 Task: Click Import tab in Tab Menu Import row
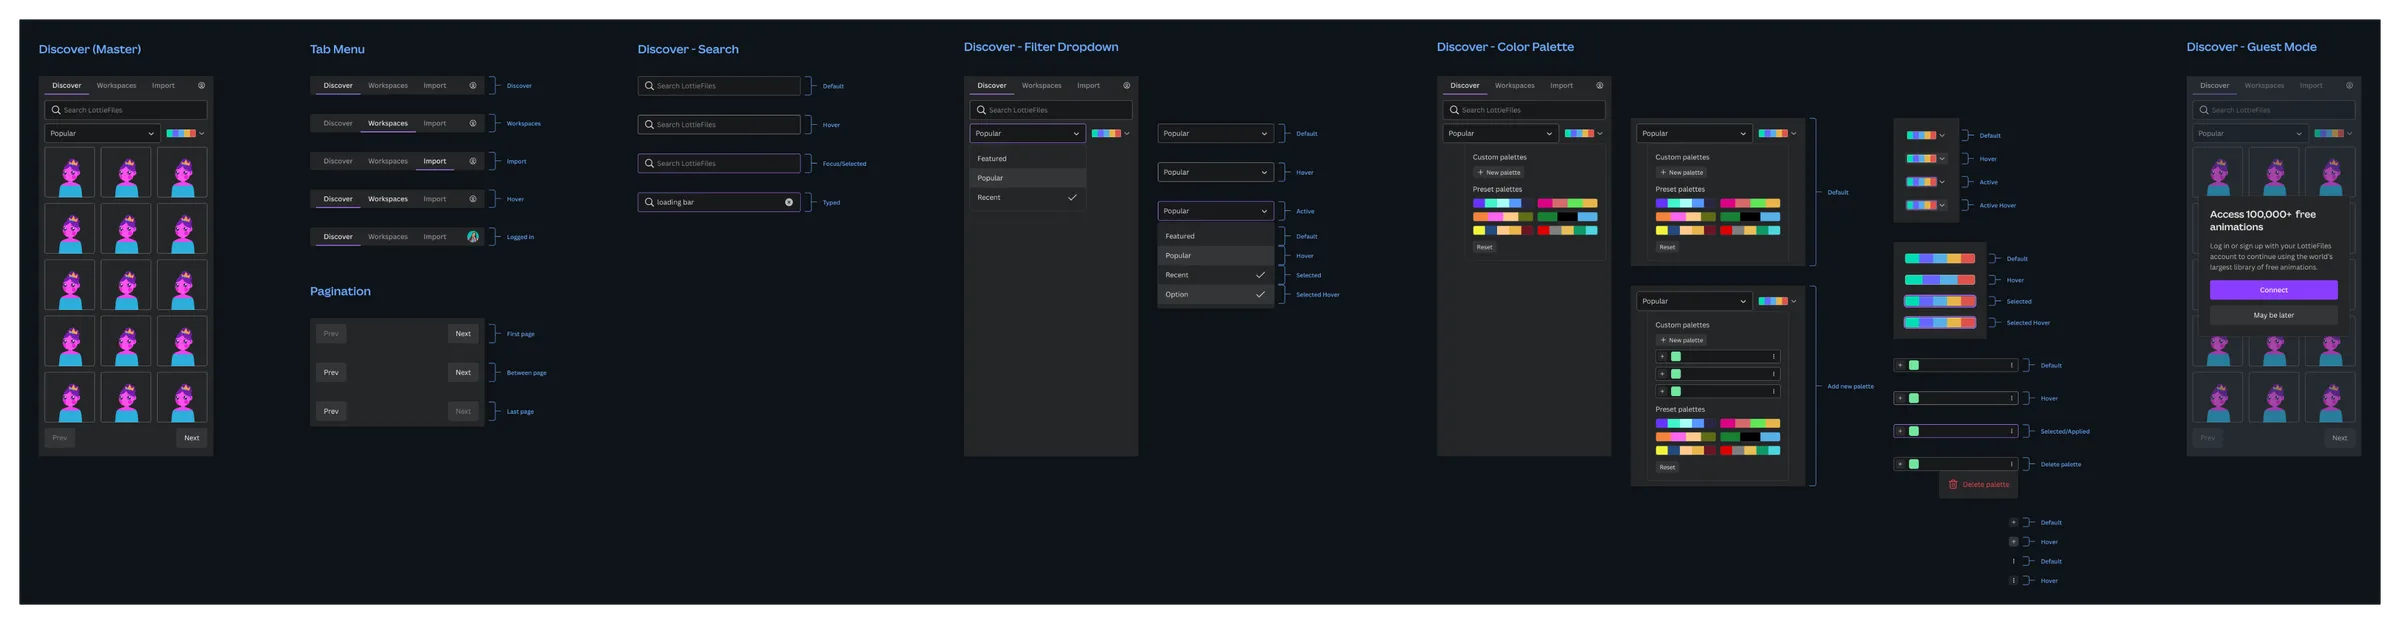tap(435, 161)
